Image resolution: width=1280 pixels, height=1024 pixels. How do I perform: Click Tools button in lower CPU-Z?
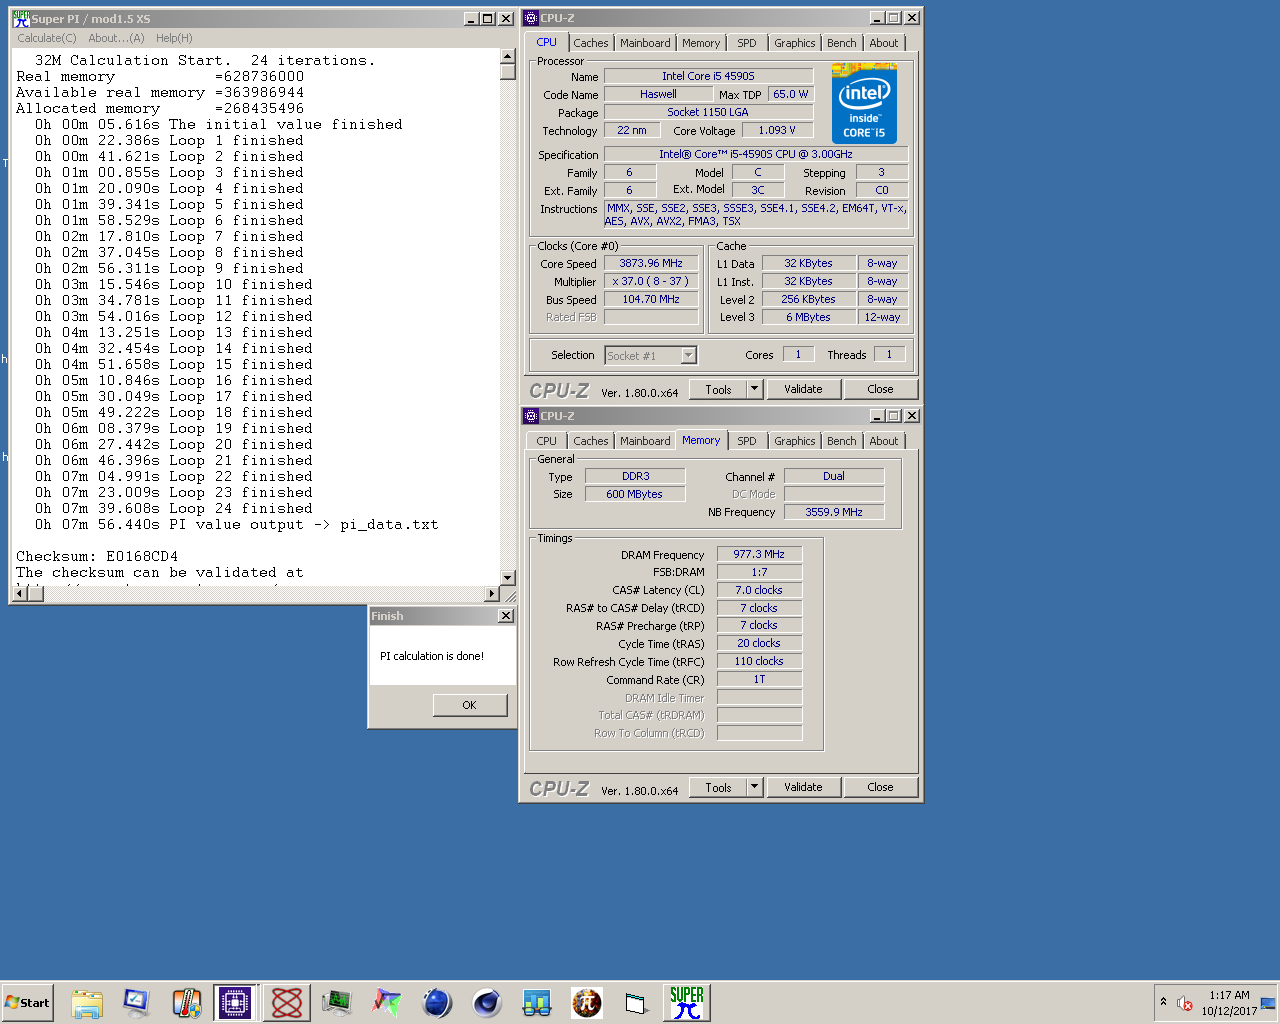[718, 787]
